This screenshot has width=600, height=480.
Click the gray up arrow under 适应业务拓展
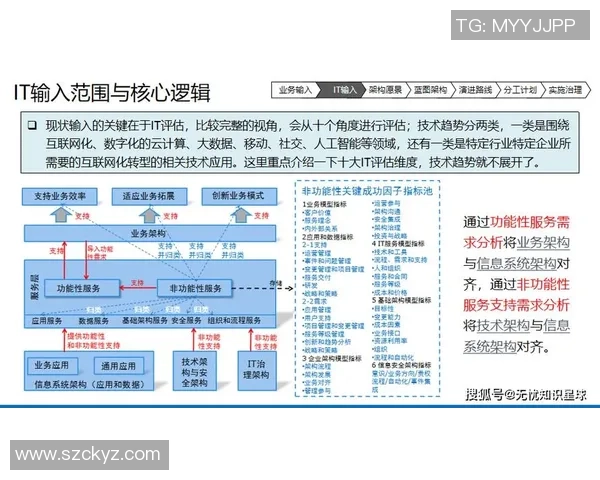[x=150, y=215]
